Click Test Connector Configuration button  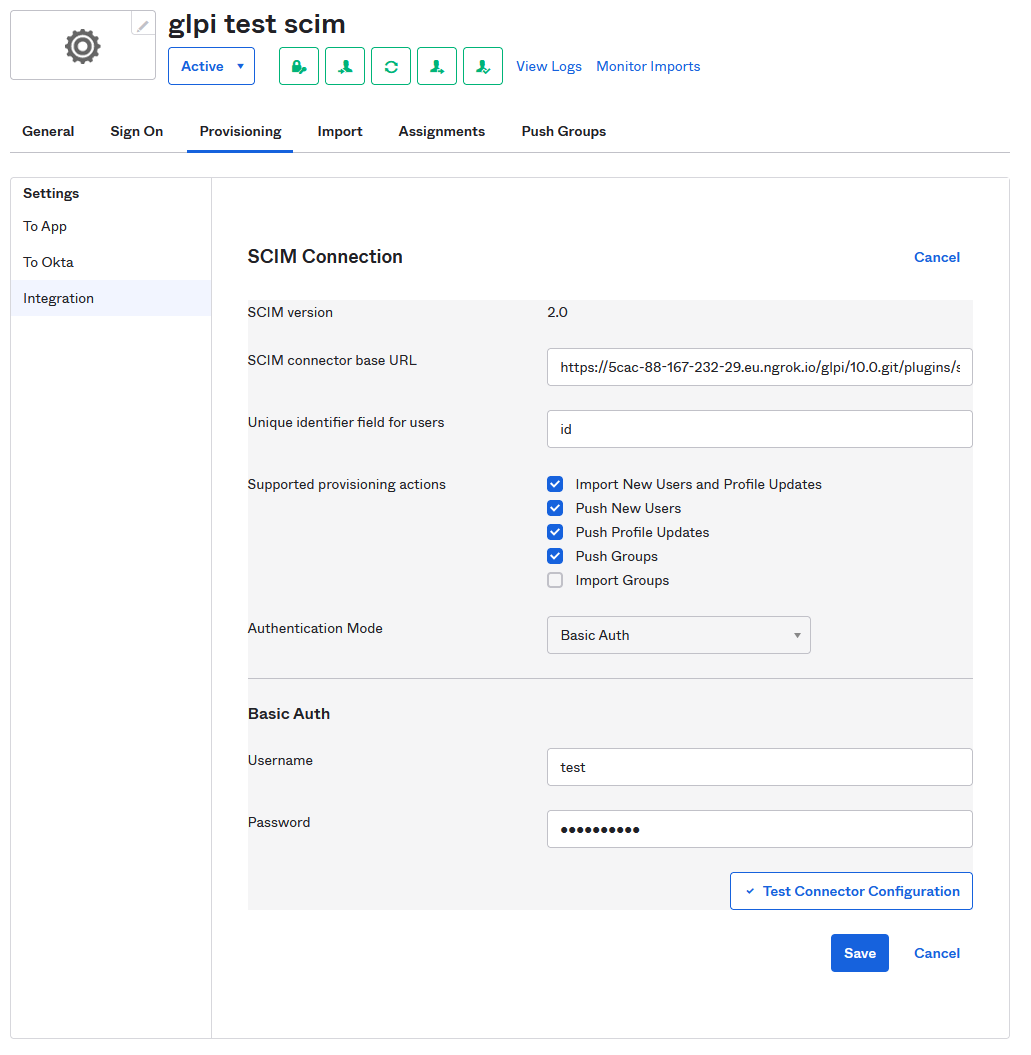tap(851, 891)
